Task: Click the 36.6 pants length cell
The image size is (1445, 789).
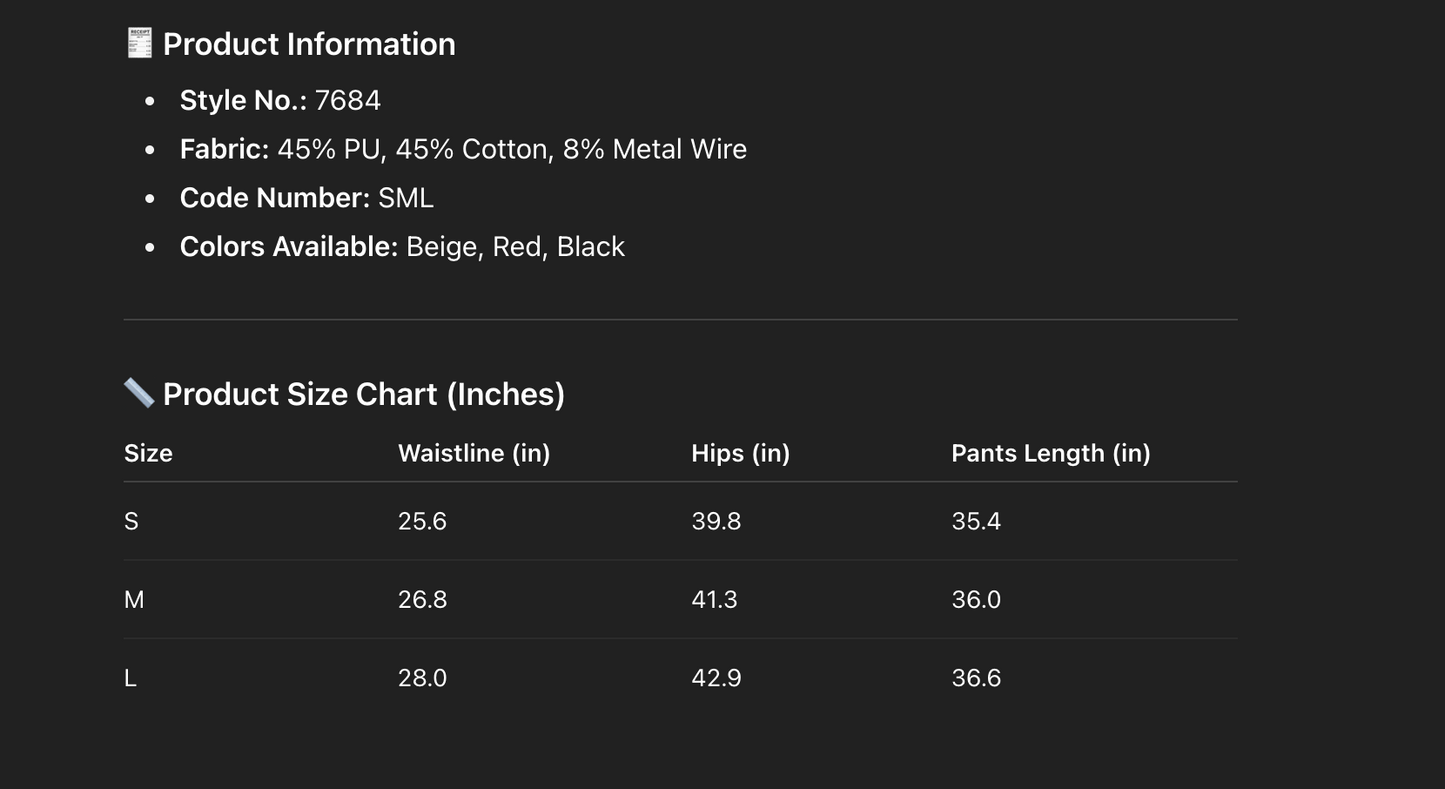Action: [x=976, y=678]
